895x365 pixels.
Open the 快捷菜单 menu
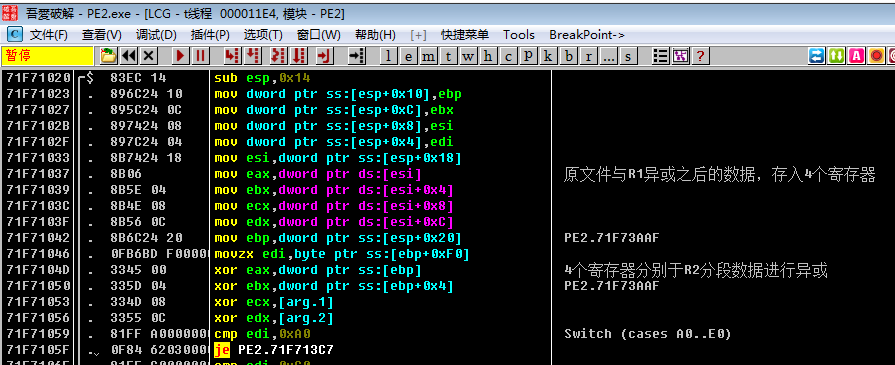[465, 35]
